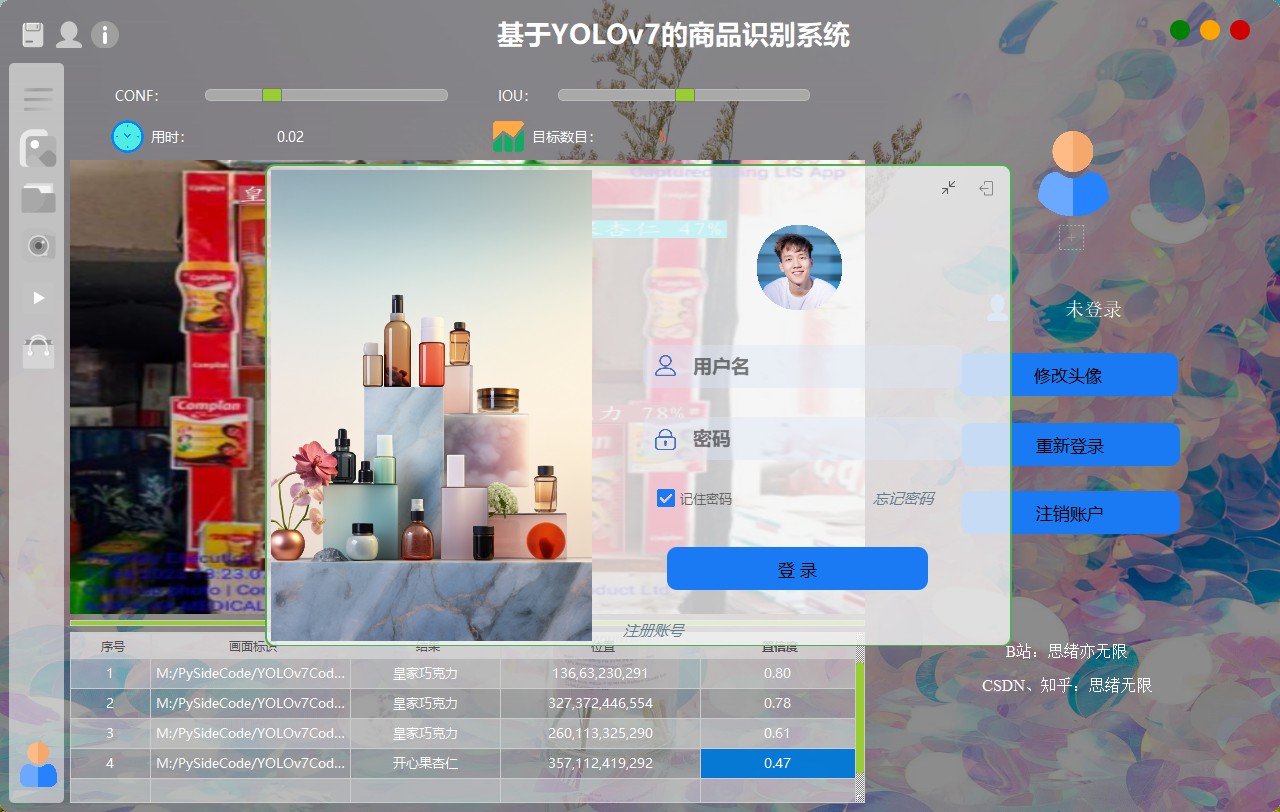Open the shopping bag icon in sidebar
This screenshot has width=1280, height=812.
38,351
